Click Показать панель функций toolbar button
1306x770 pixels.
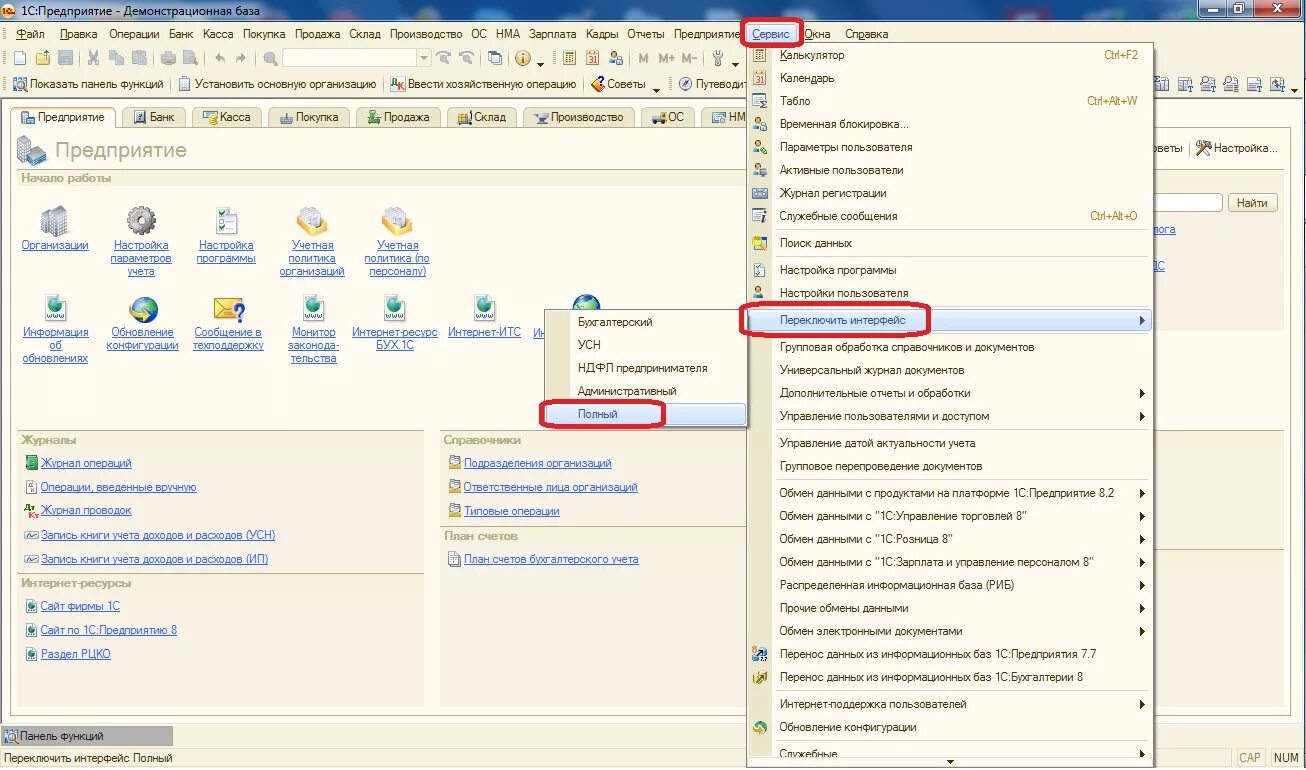coord(88,84)
